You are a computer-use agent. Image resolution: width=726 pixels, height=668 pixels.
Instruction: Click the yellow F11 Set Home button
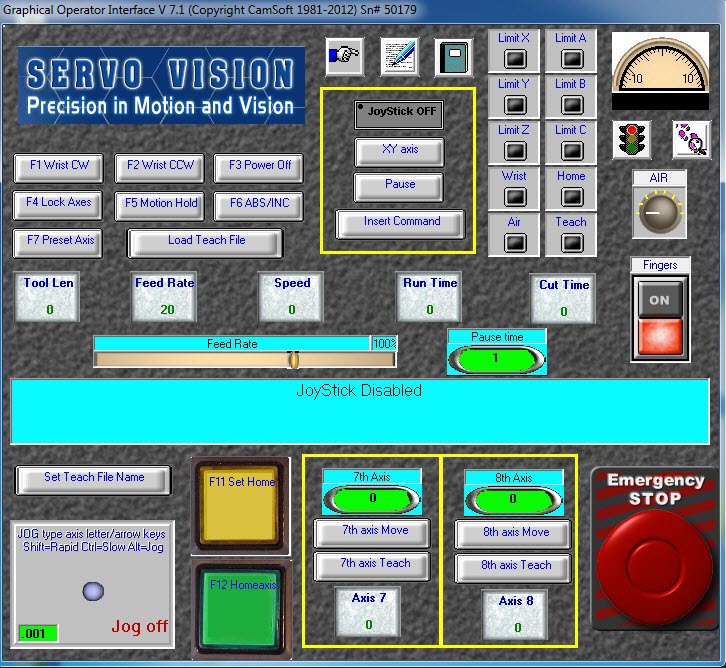tap(240, 506)
